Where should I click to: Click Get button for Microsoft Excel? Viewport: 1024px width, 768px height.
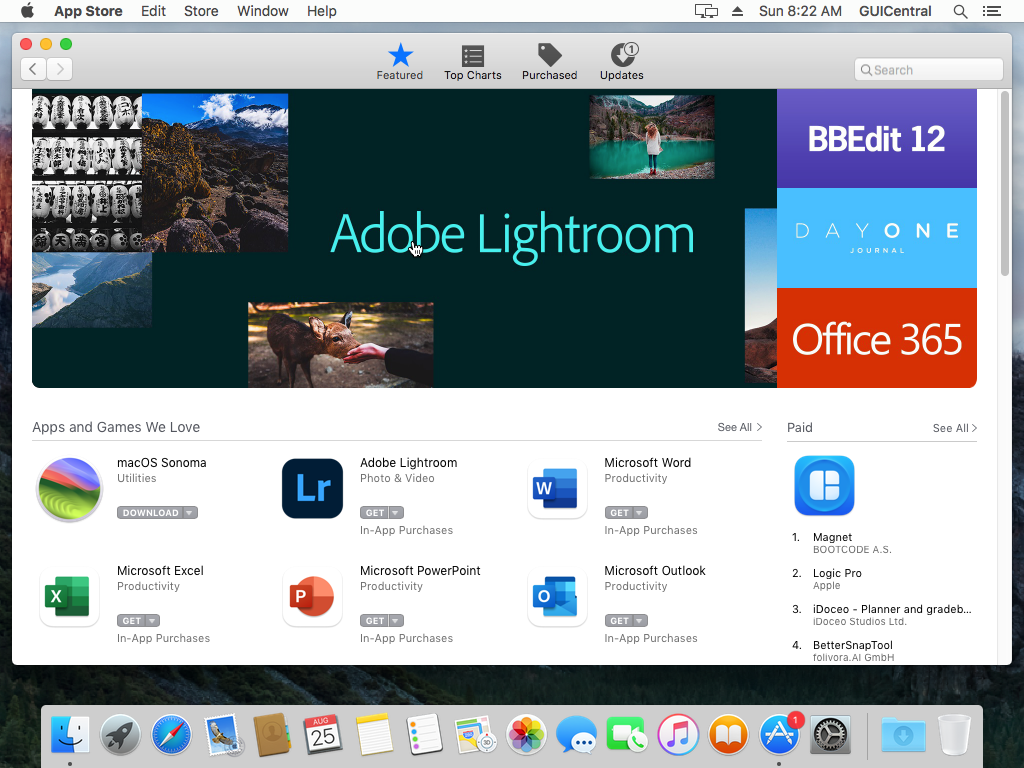(131, 620)
